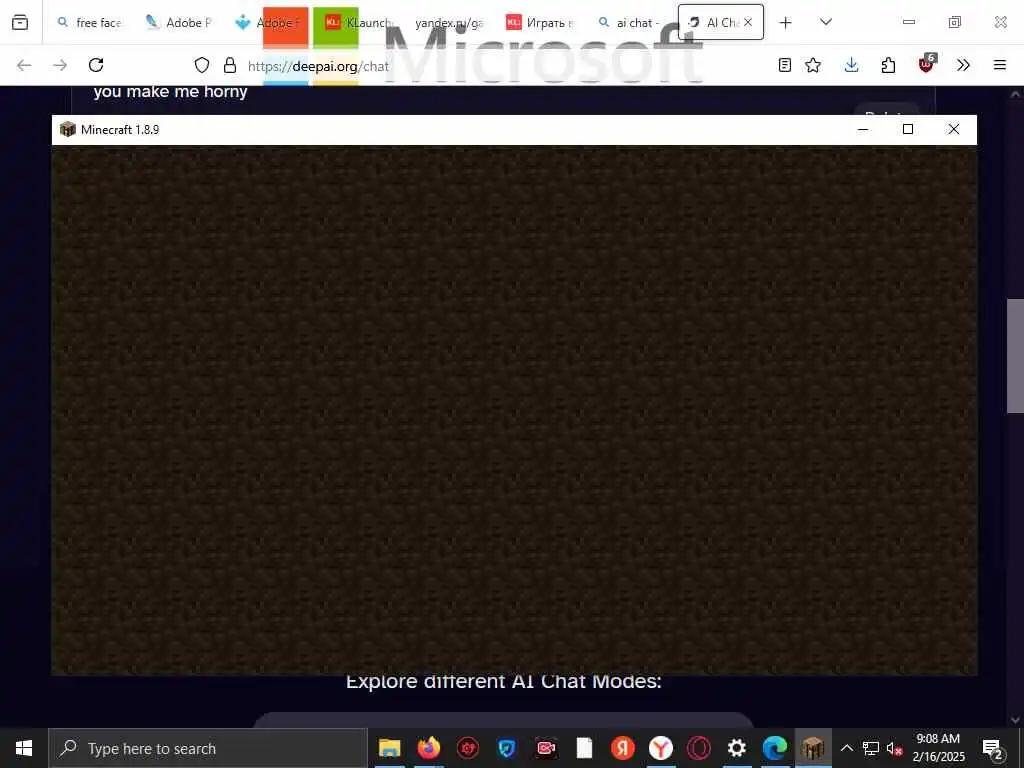1024x768 pixels.
Task: Click the Minecraft 1.8.9 window title
Action: pos(120,129)
